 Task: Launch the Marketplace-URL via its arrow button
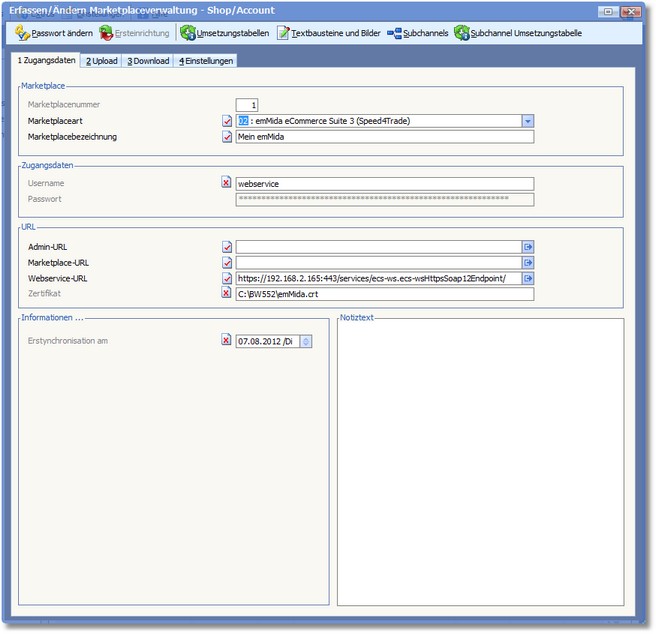(x=528, y=263)
